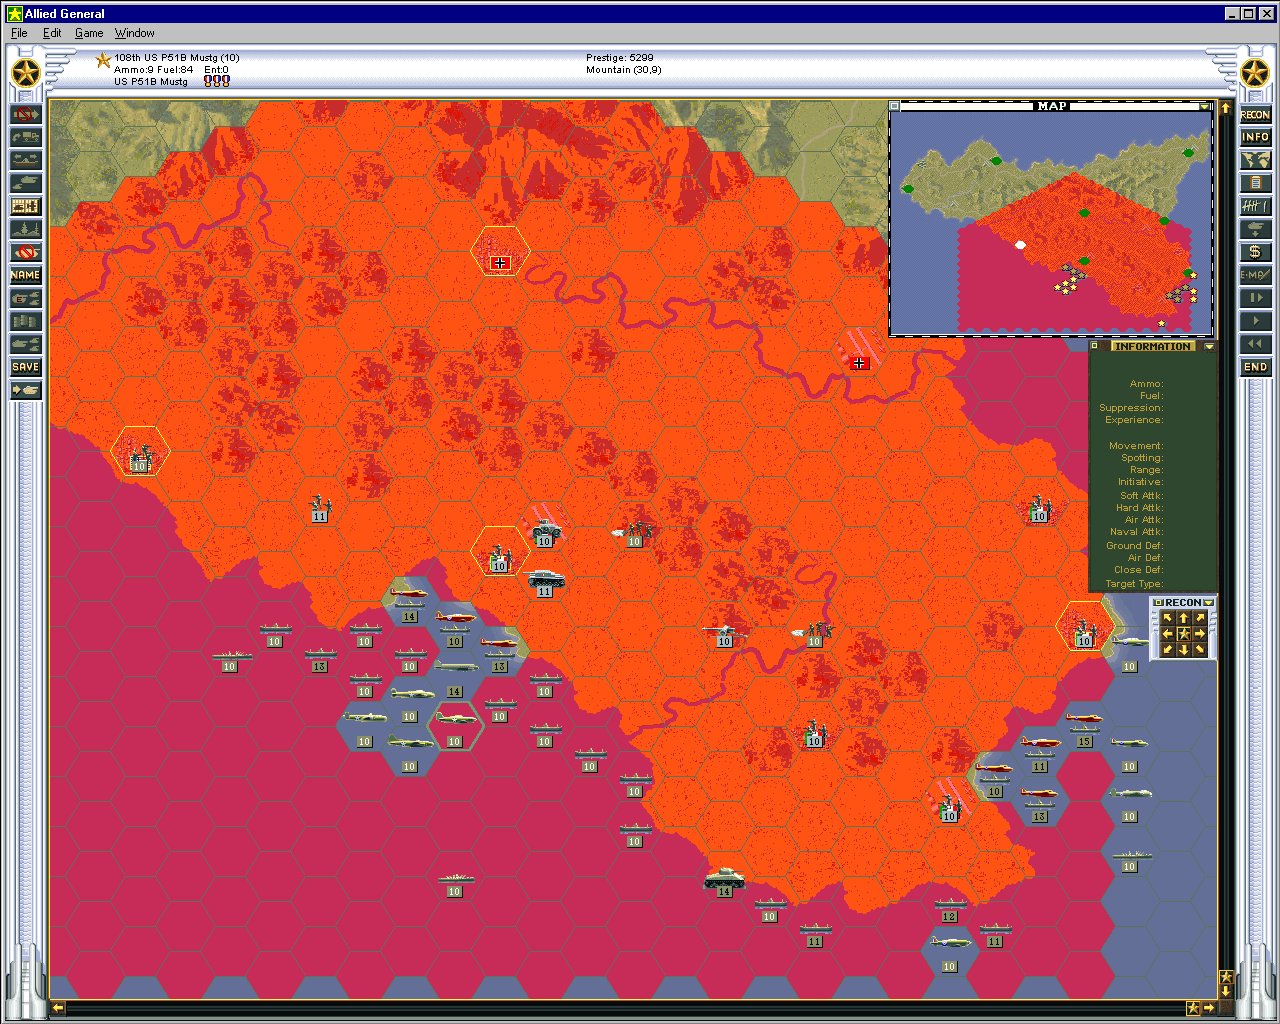The image size is (1280, 1024).
Task: Click the crossed-out tank disband icon
Action: click(x=25, y=252)
